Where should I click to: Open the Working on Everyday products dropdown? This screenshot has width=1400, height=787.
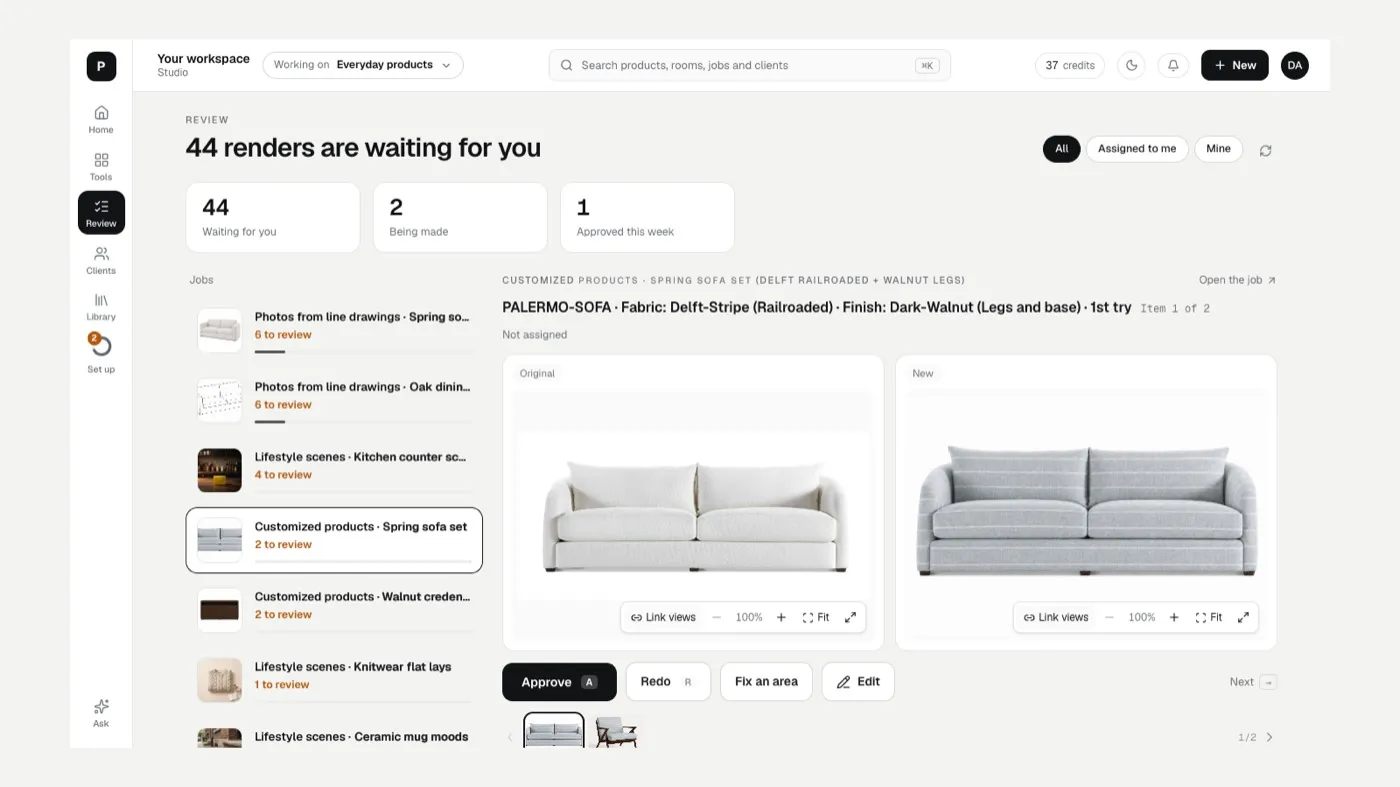(363, 65)
